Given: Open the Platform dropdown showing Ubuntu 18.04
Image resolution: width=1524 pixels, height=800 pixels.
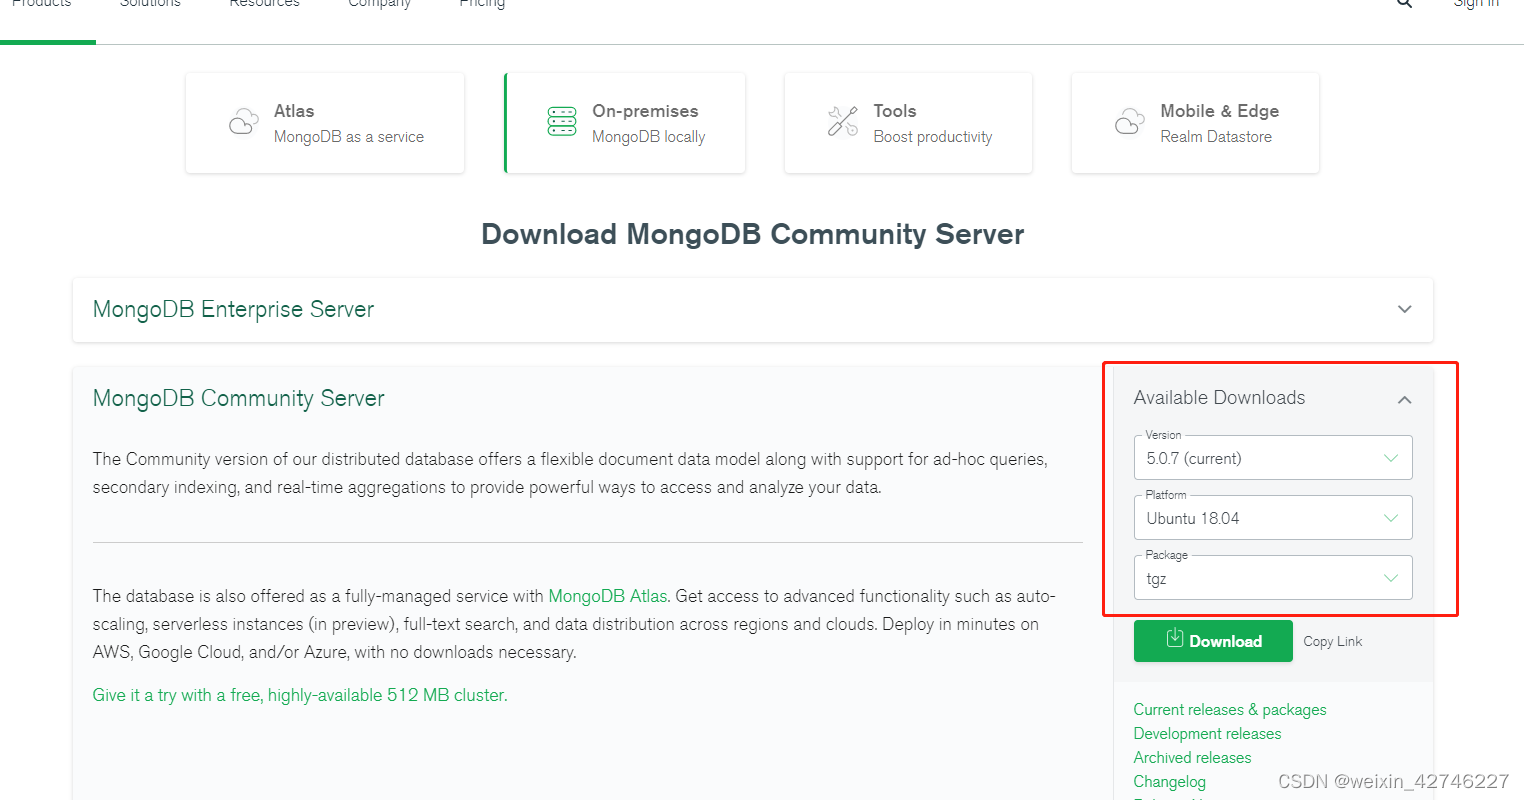Looking at the screenshot, I should (1273, 518).
